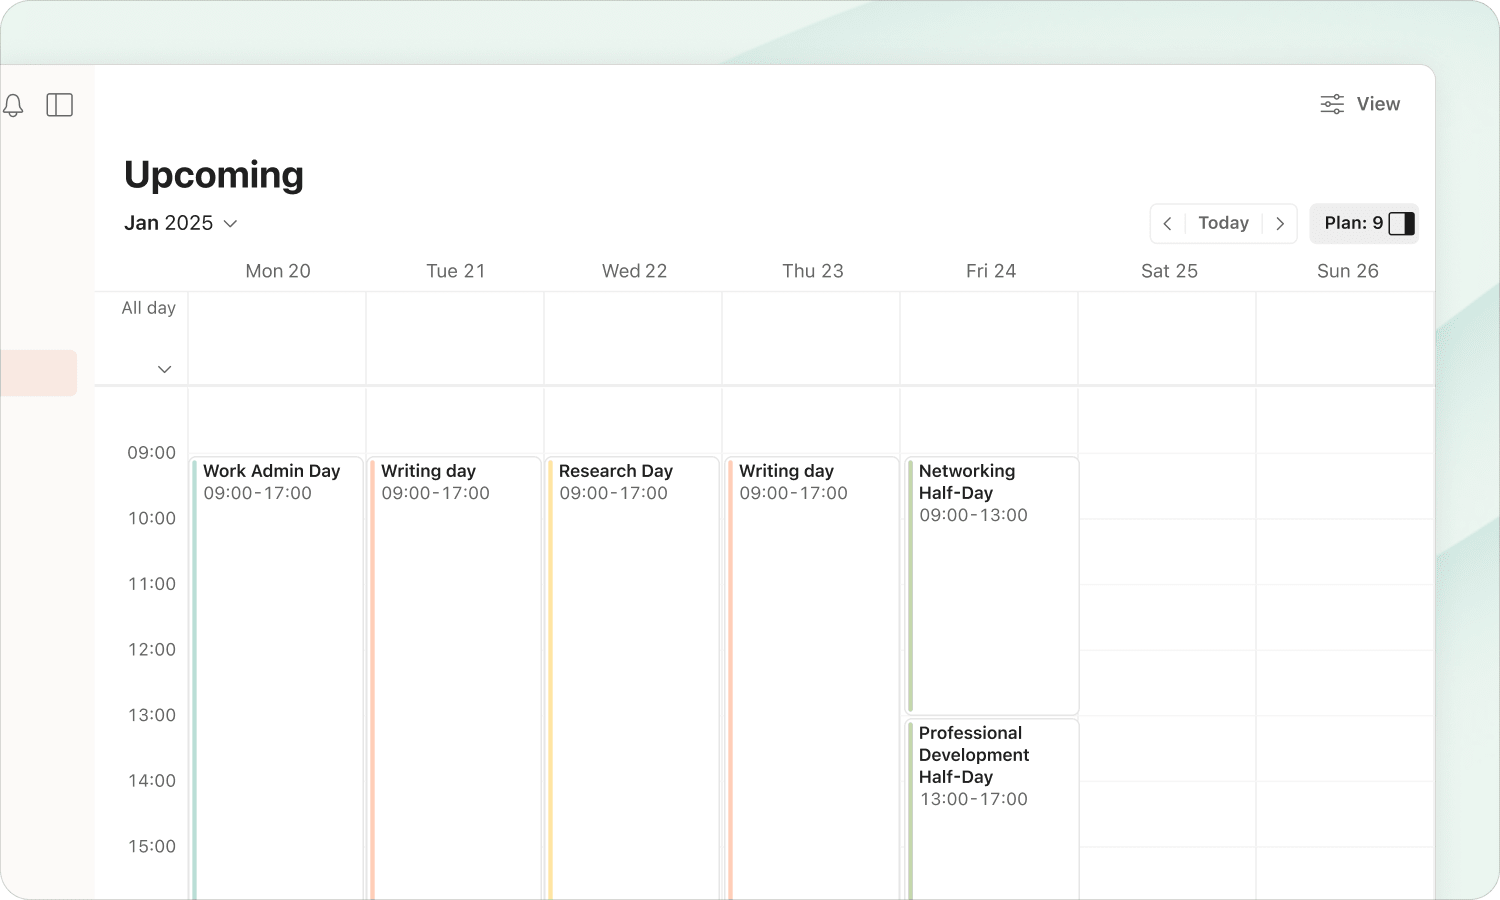Click the View settings sliders icon

point(1332,104)
